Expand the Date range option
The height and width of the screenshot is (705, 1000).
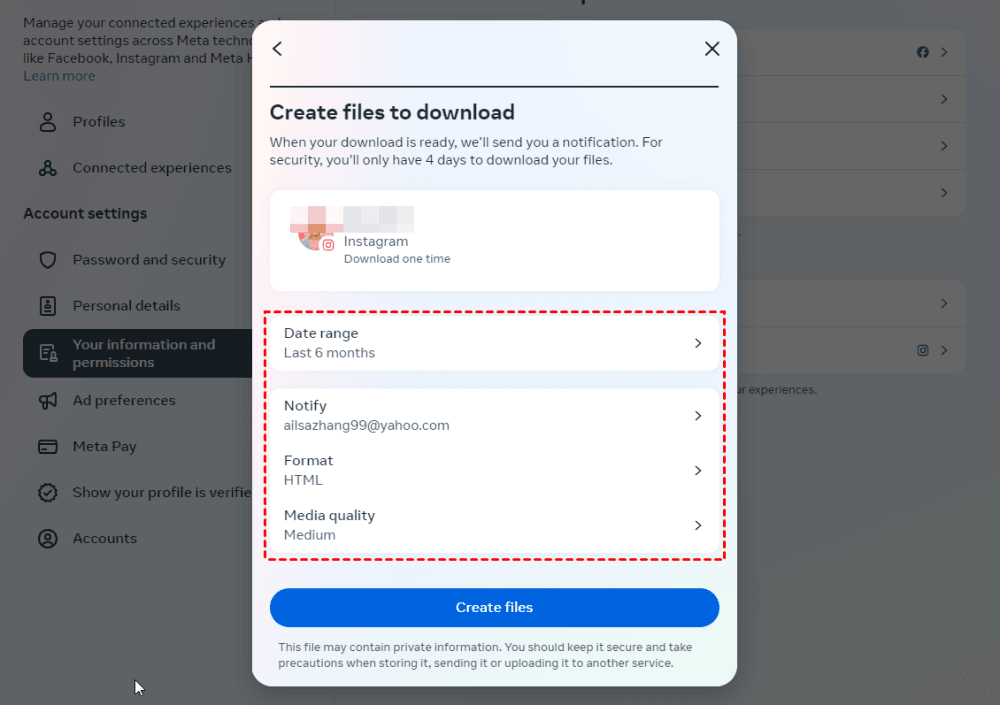click(494, 343)
